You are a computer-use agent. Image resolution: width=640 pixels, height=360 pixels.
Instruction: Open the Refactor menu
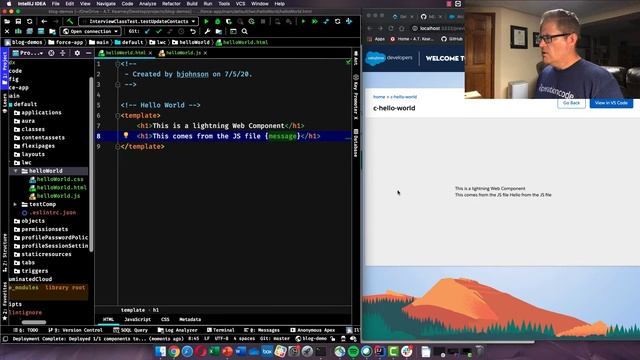[x=171, y=4]
